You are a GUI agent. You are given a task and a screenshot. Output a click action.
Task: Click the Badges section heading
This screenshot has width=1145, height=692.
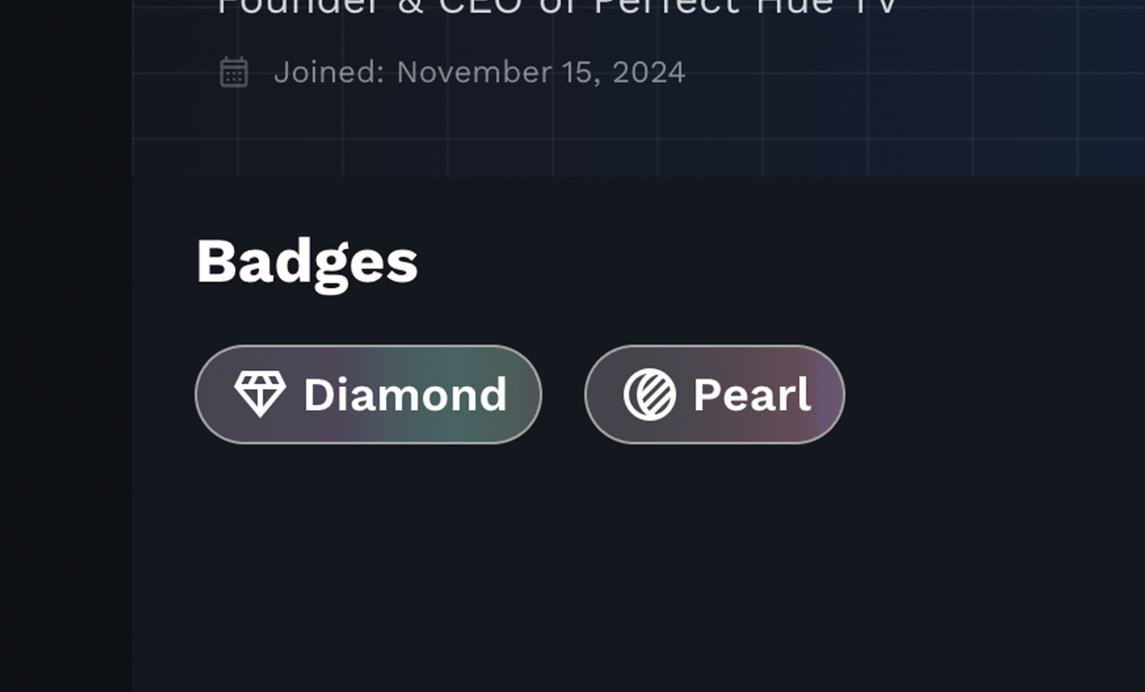point(306,262)
